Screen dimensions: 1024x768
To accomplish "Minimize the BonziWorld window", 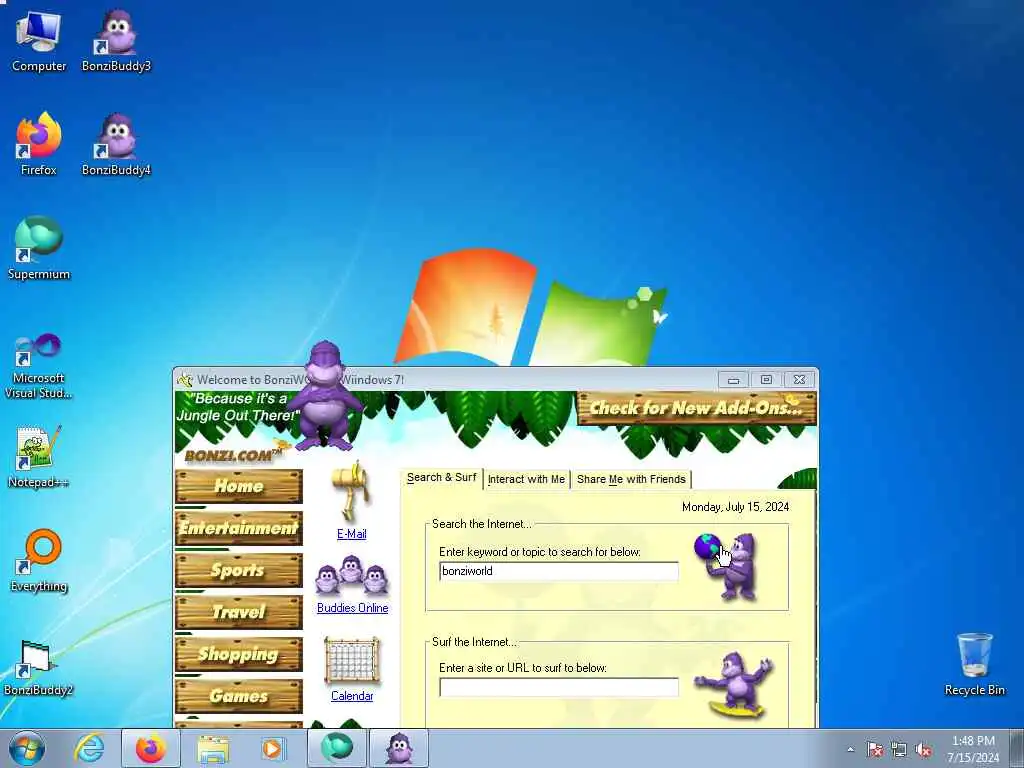I will click(x=733, y=379).
